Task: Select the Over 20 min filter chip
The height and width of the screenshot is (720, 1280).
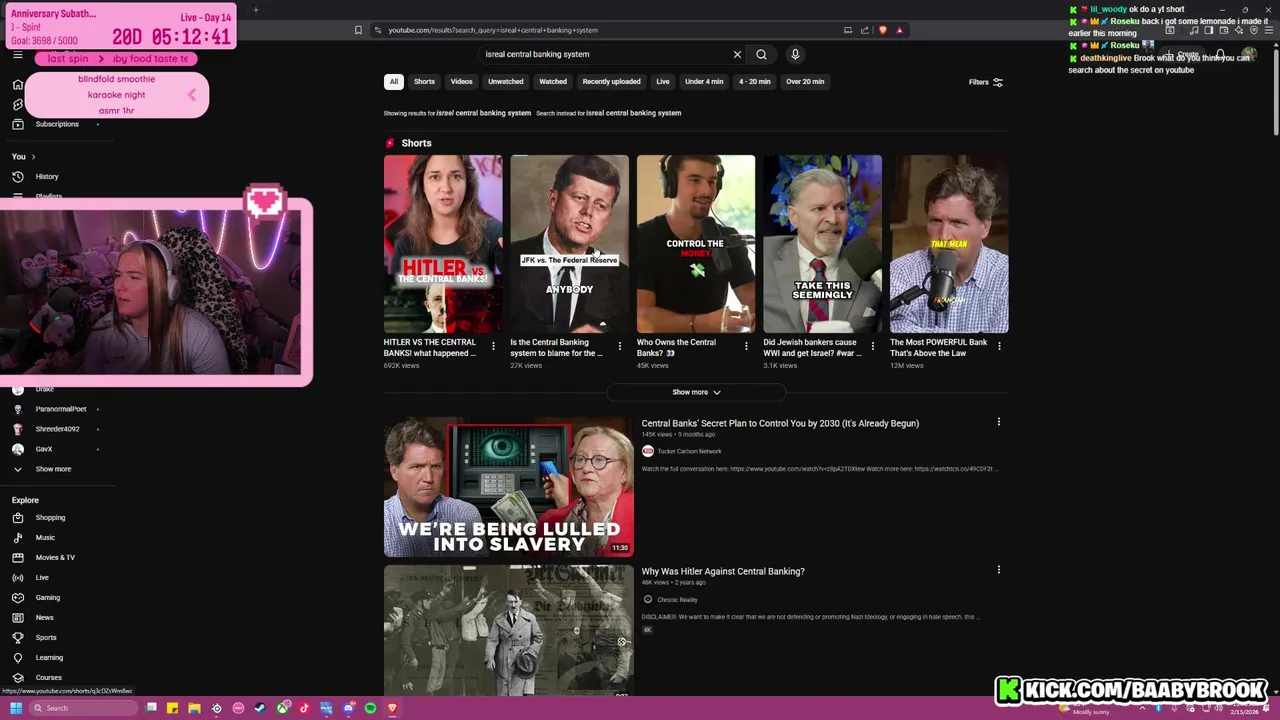Action: point(805,82)
